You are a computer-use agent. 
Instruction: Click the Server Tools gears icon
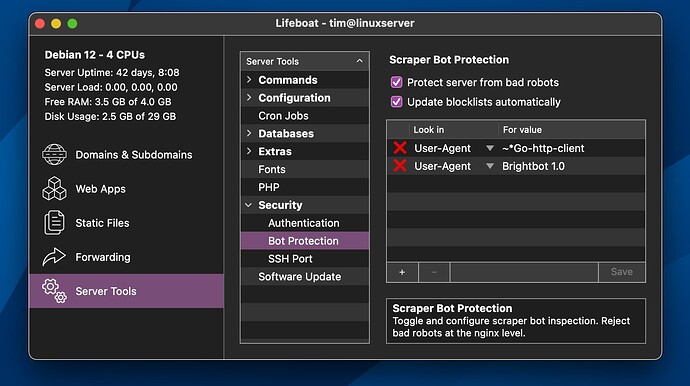click(x=54, y=291)
